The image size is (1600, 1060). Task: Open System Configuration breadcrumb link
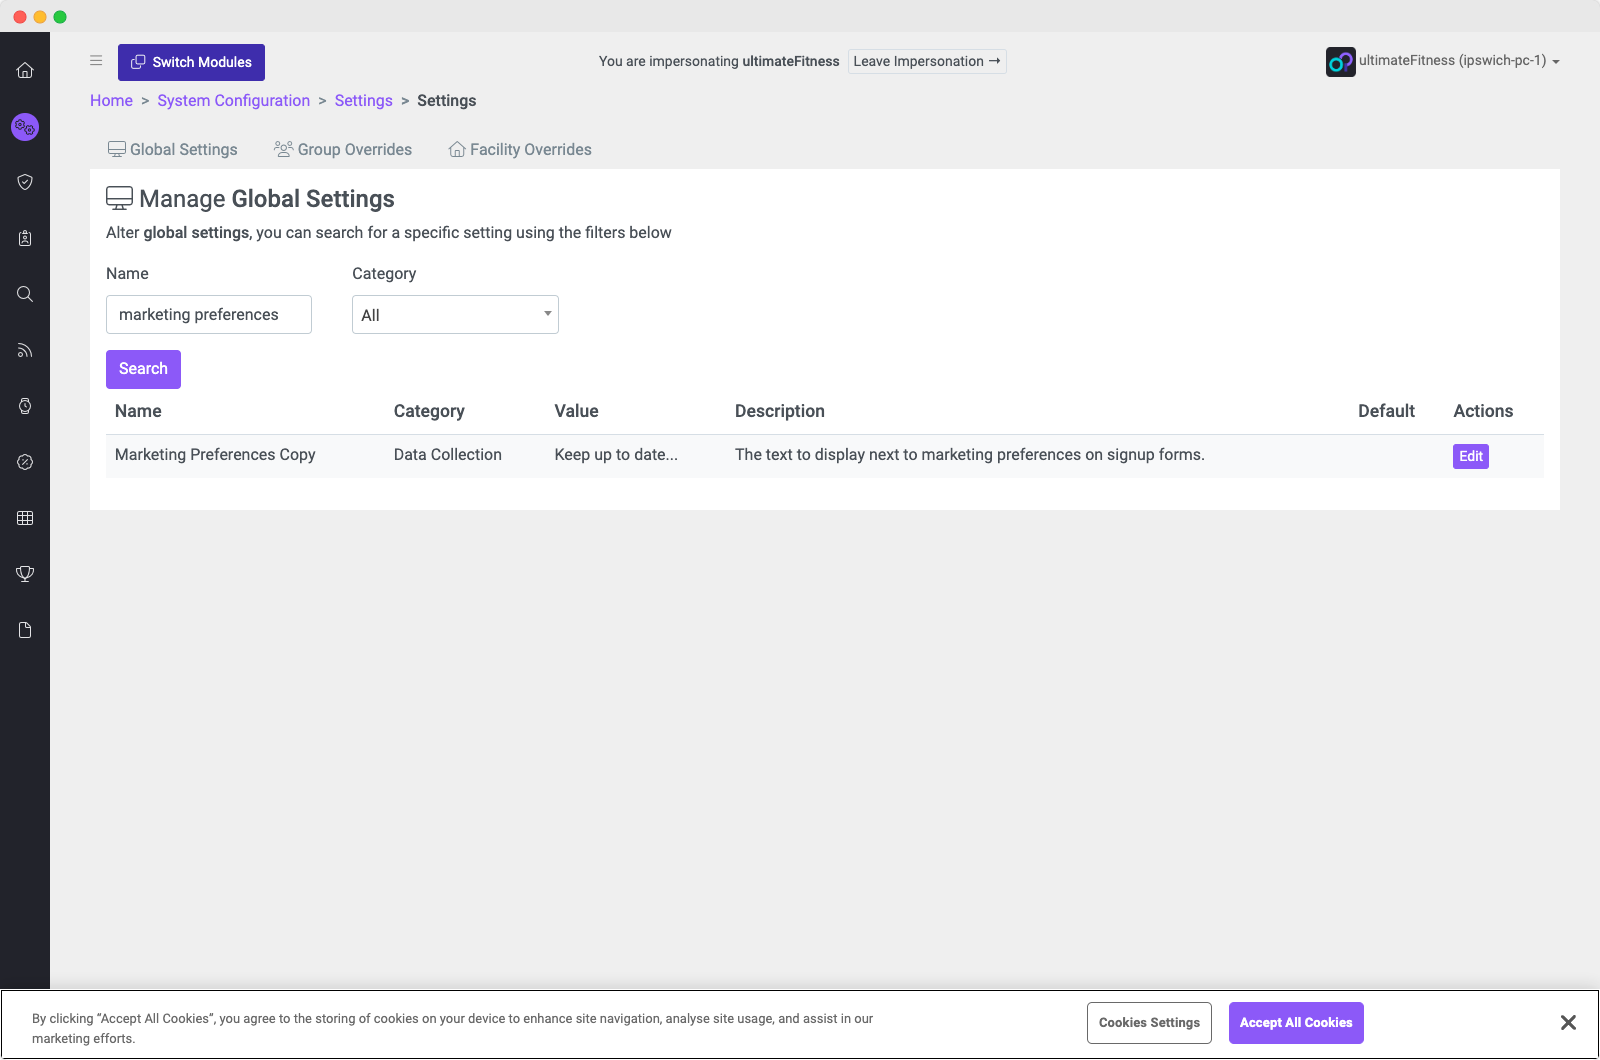point(233,100)
